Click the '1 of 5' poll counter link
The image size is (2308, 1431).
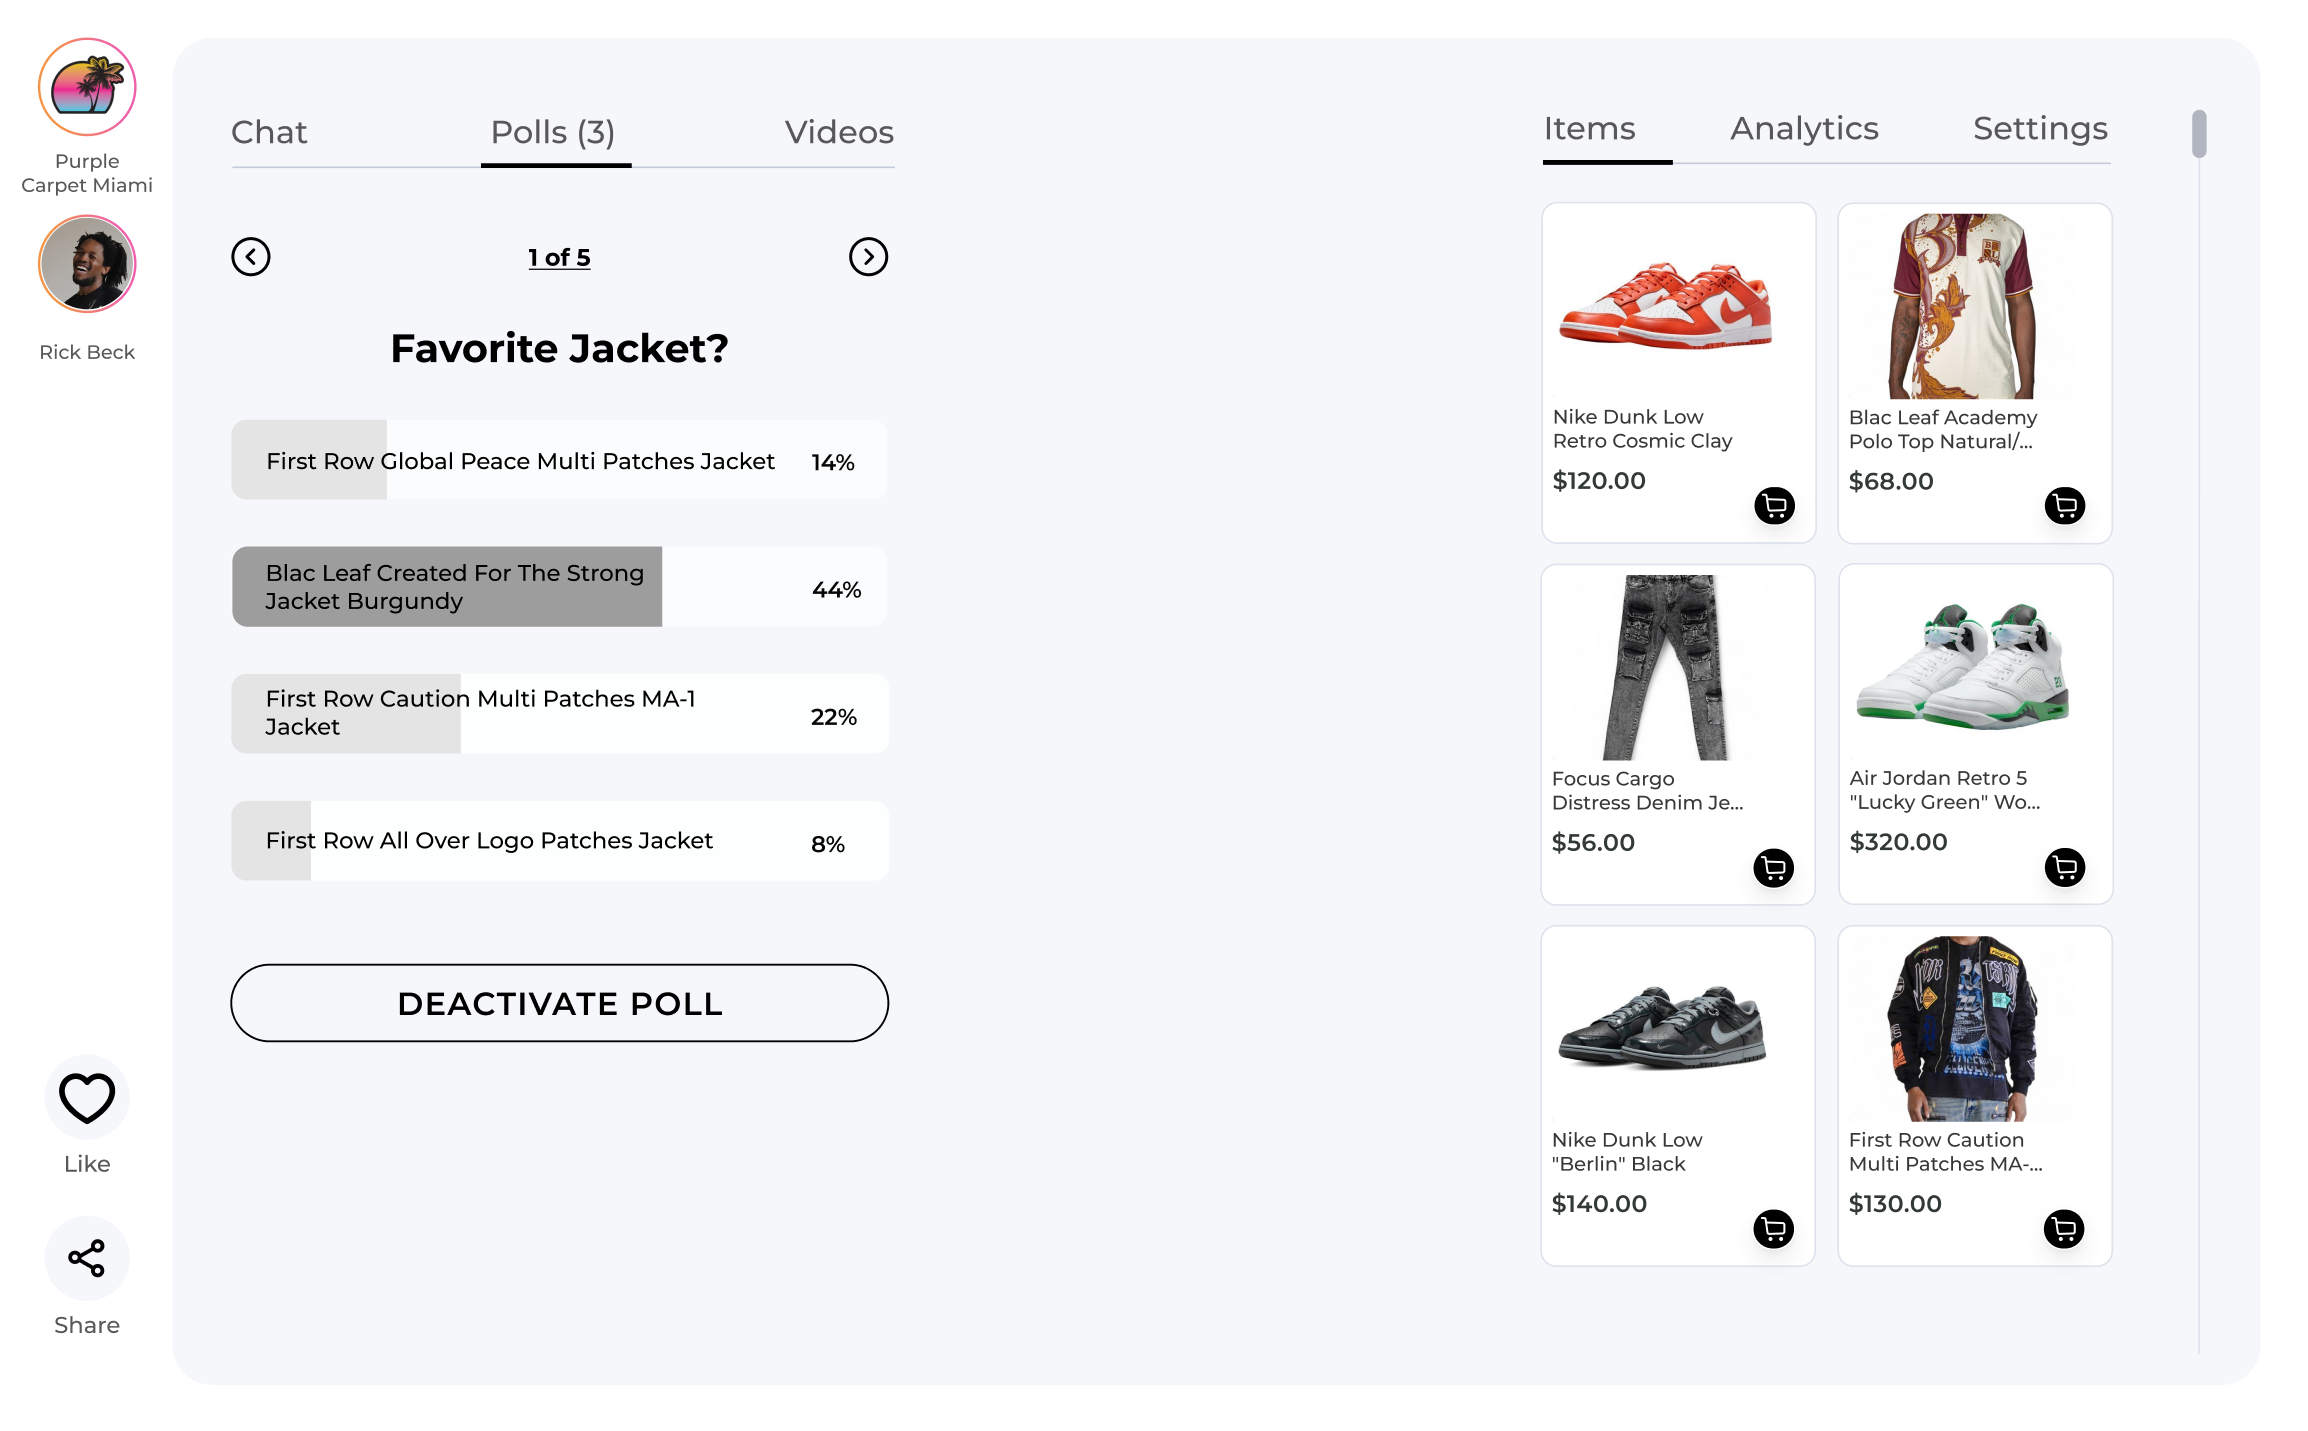tap(559, 257)
